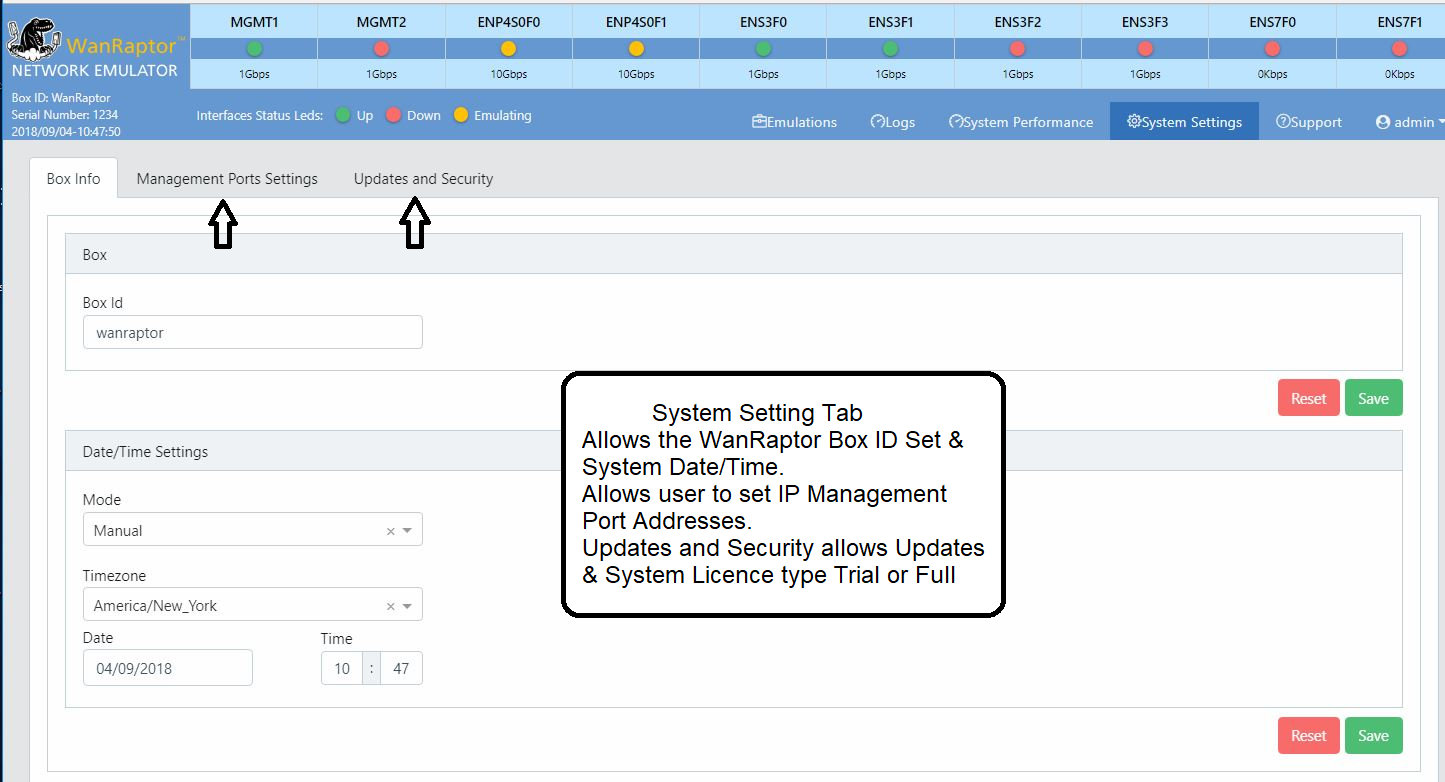Click the Box Id input field

[x=252, y=331]
